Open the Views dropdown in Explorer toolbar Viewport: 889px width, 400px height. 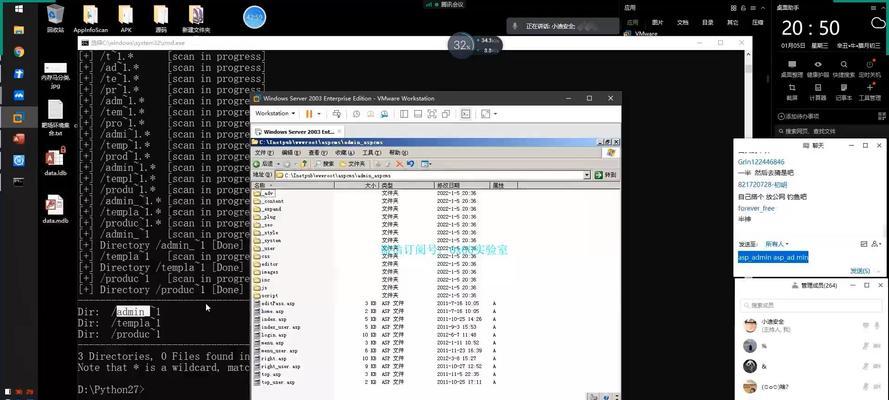click(x=426, y=164)
